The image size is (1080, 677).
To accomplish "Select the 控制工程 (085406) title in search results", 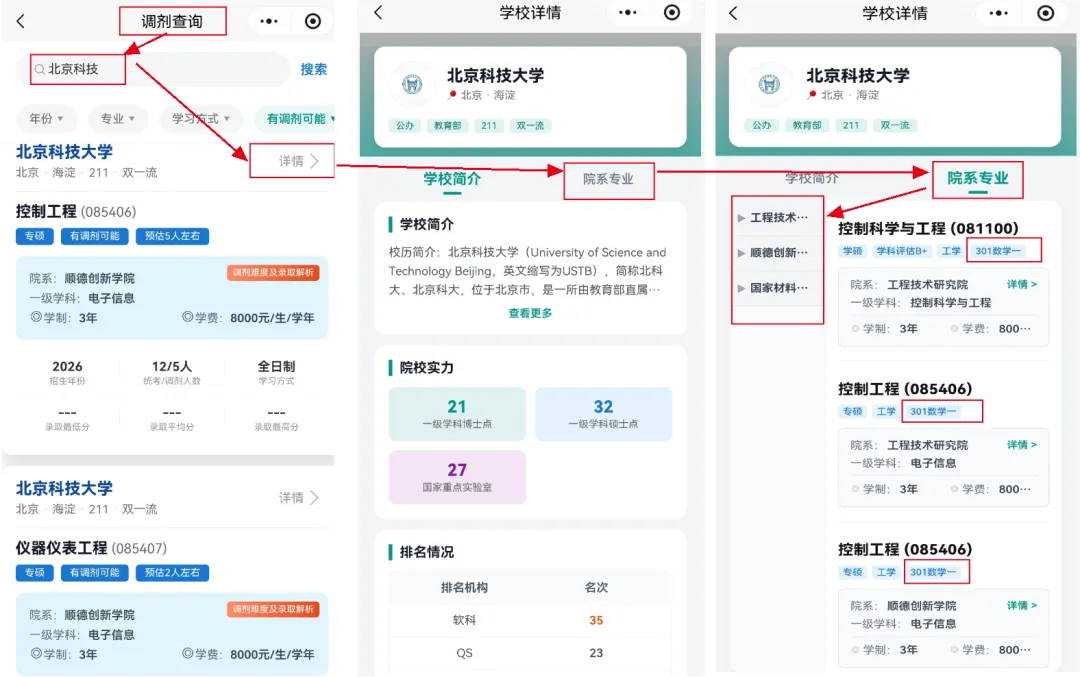I will click(76, 211).
